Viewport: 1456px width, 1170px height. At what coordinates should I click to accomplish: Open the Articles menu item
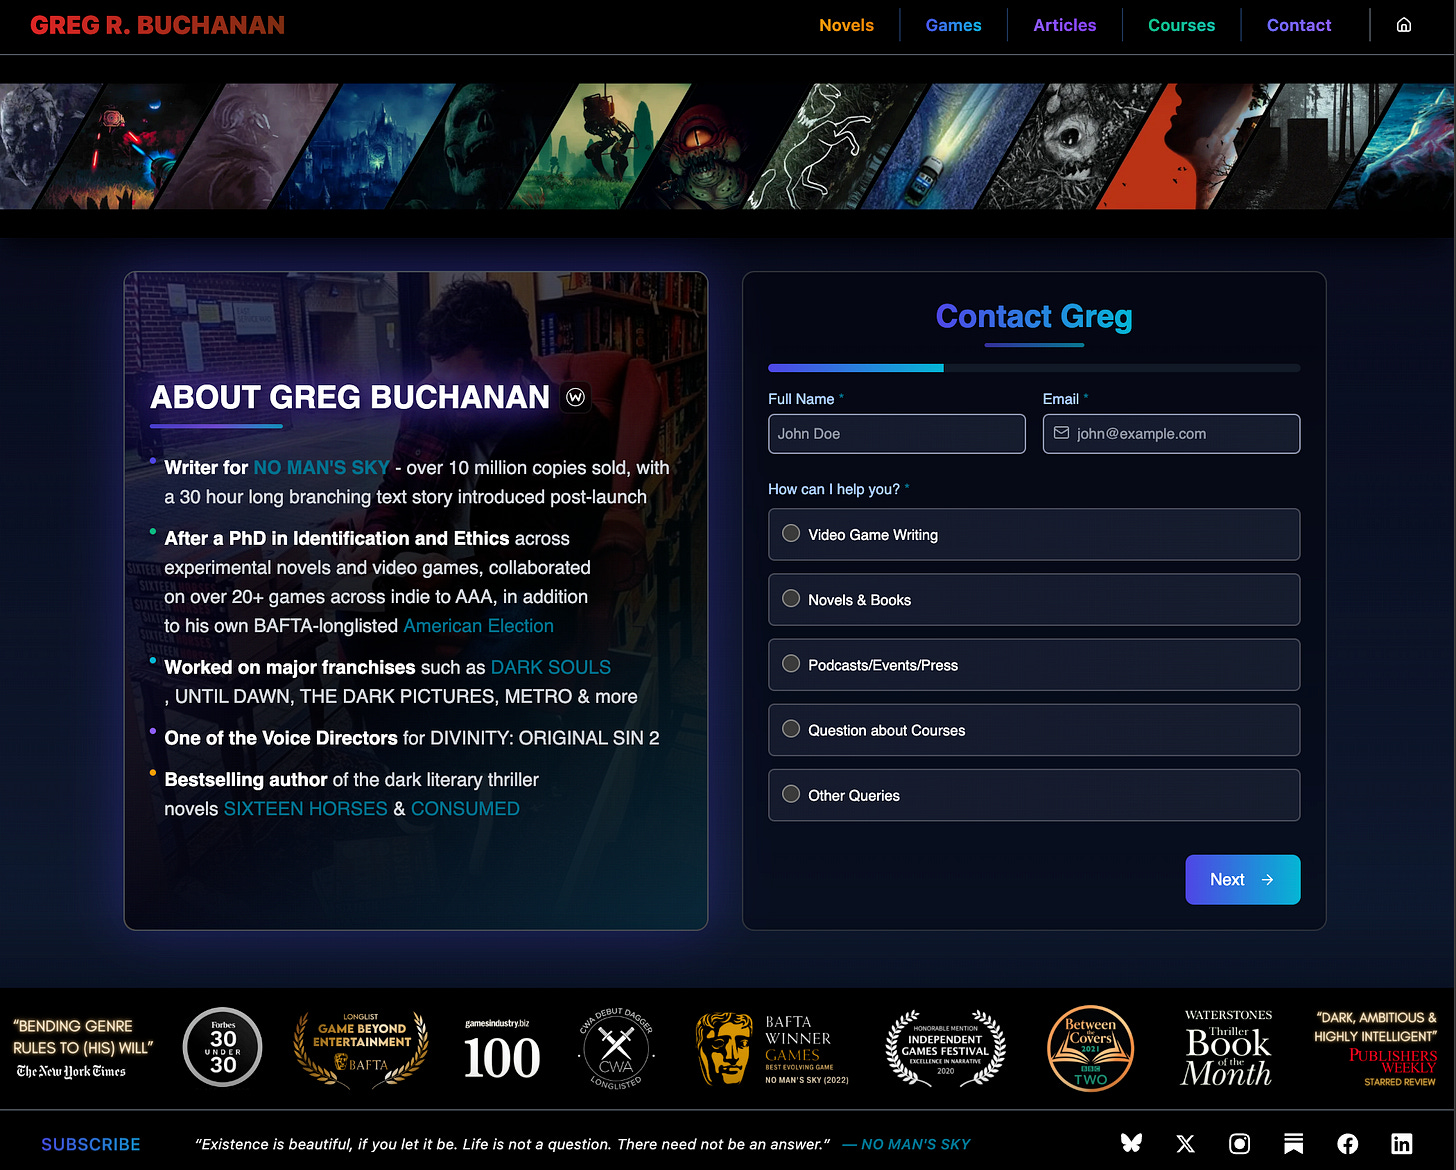[x=1064, y=25]
